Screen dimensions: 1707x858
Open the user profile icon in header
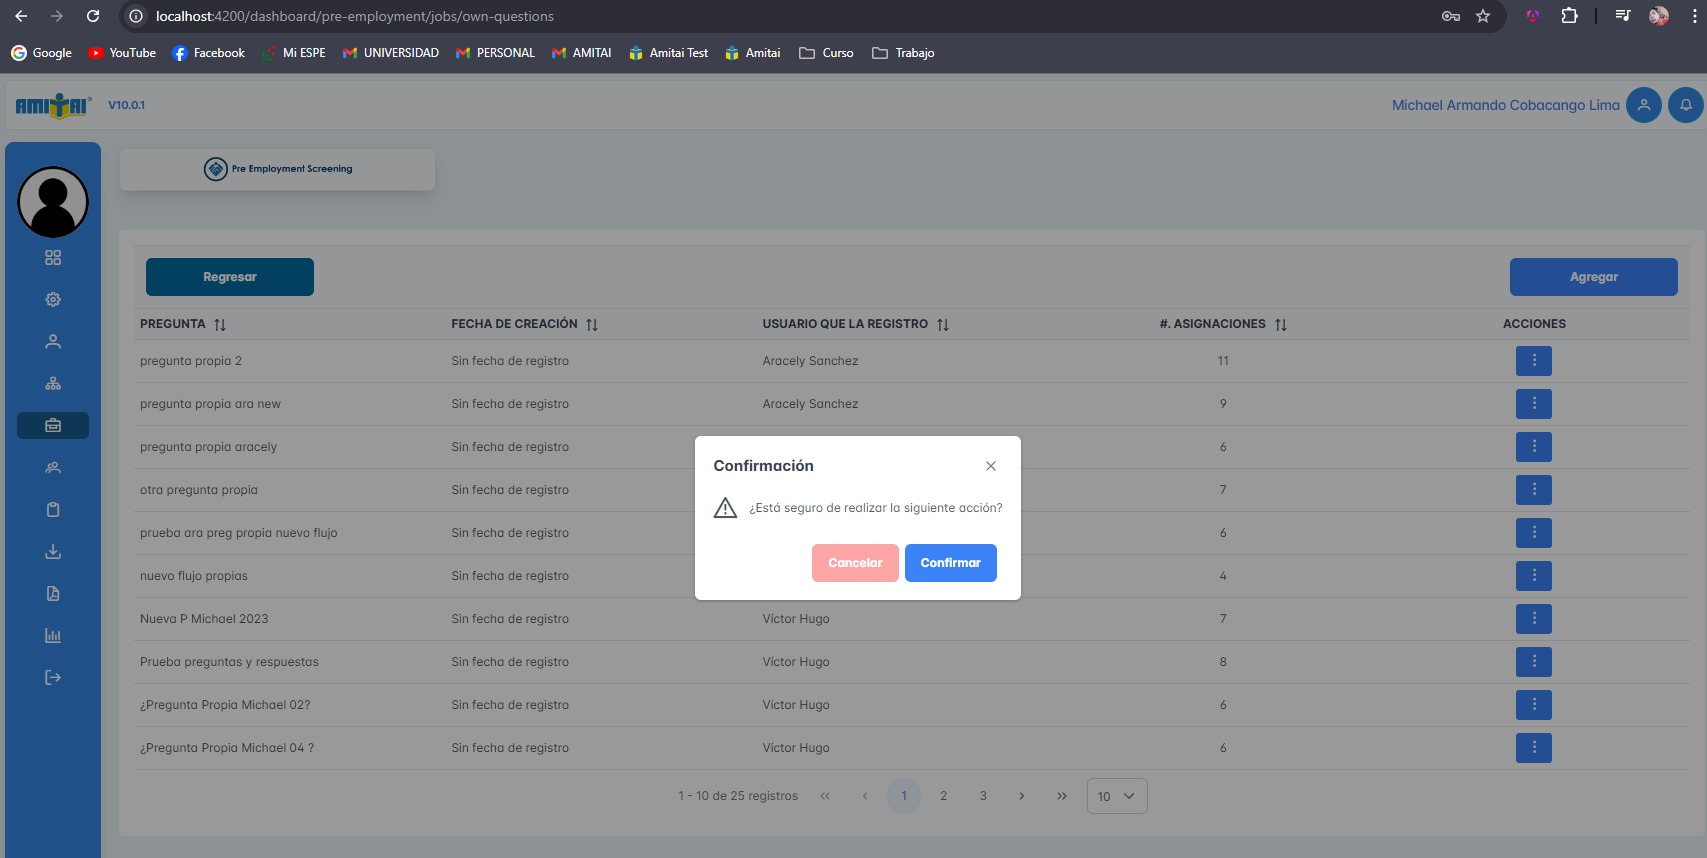1643,105
